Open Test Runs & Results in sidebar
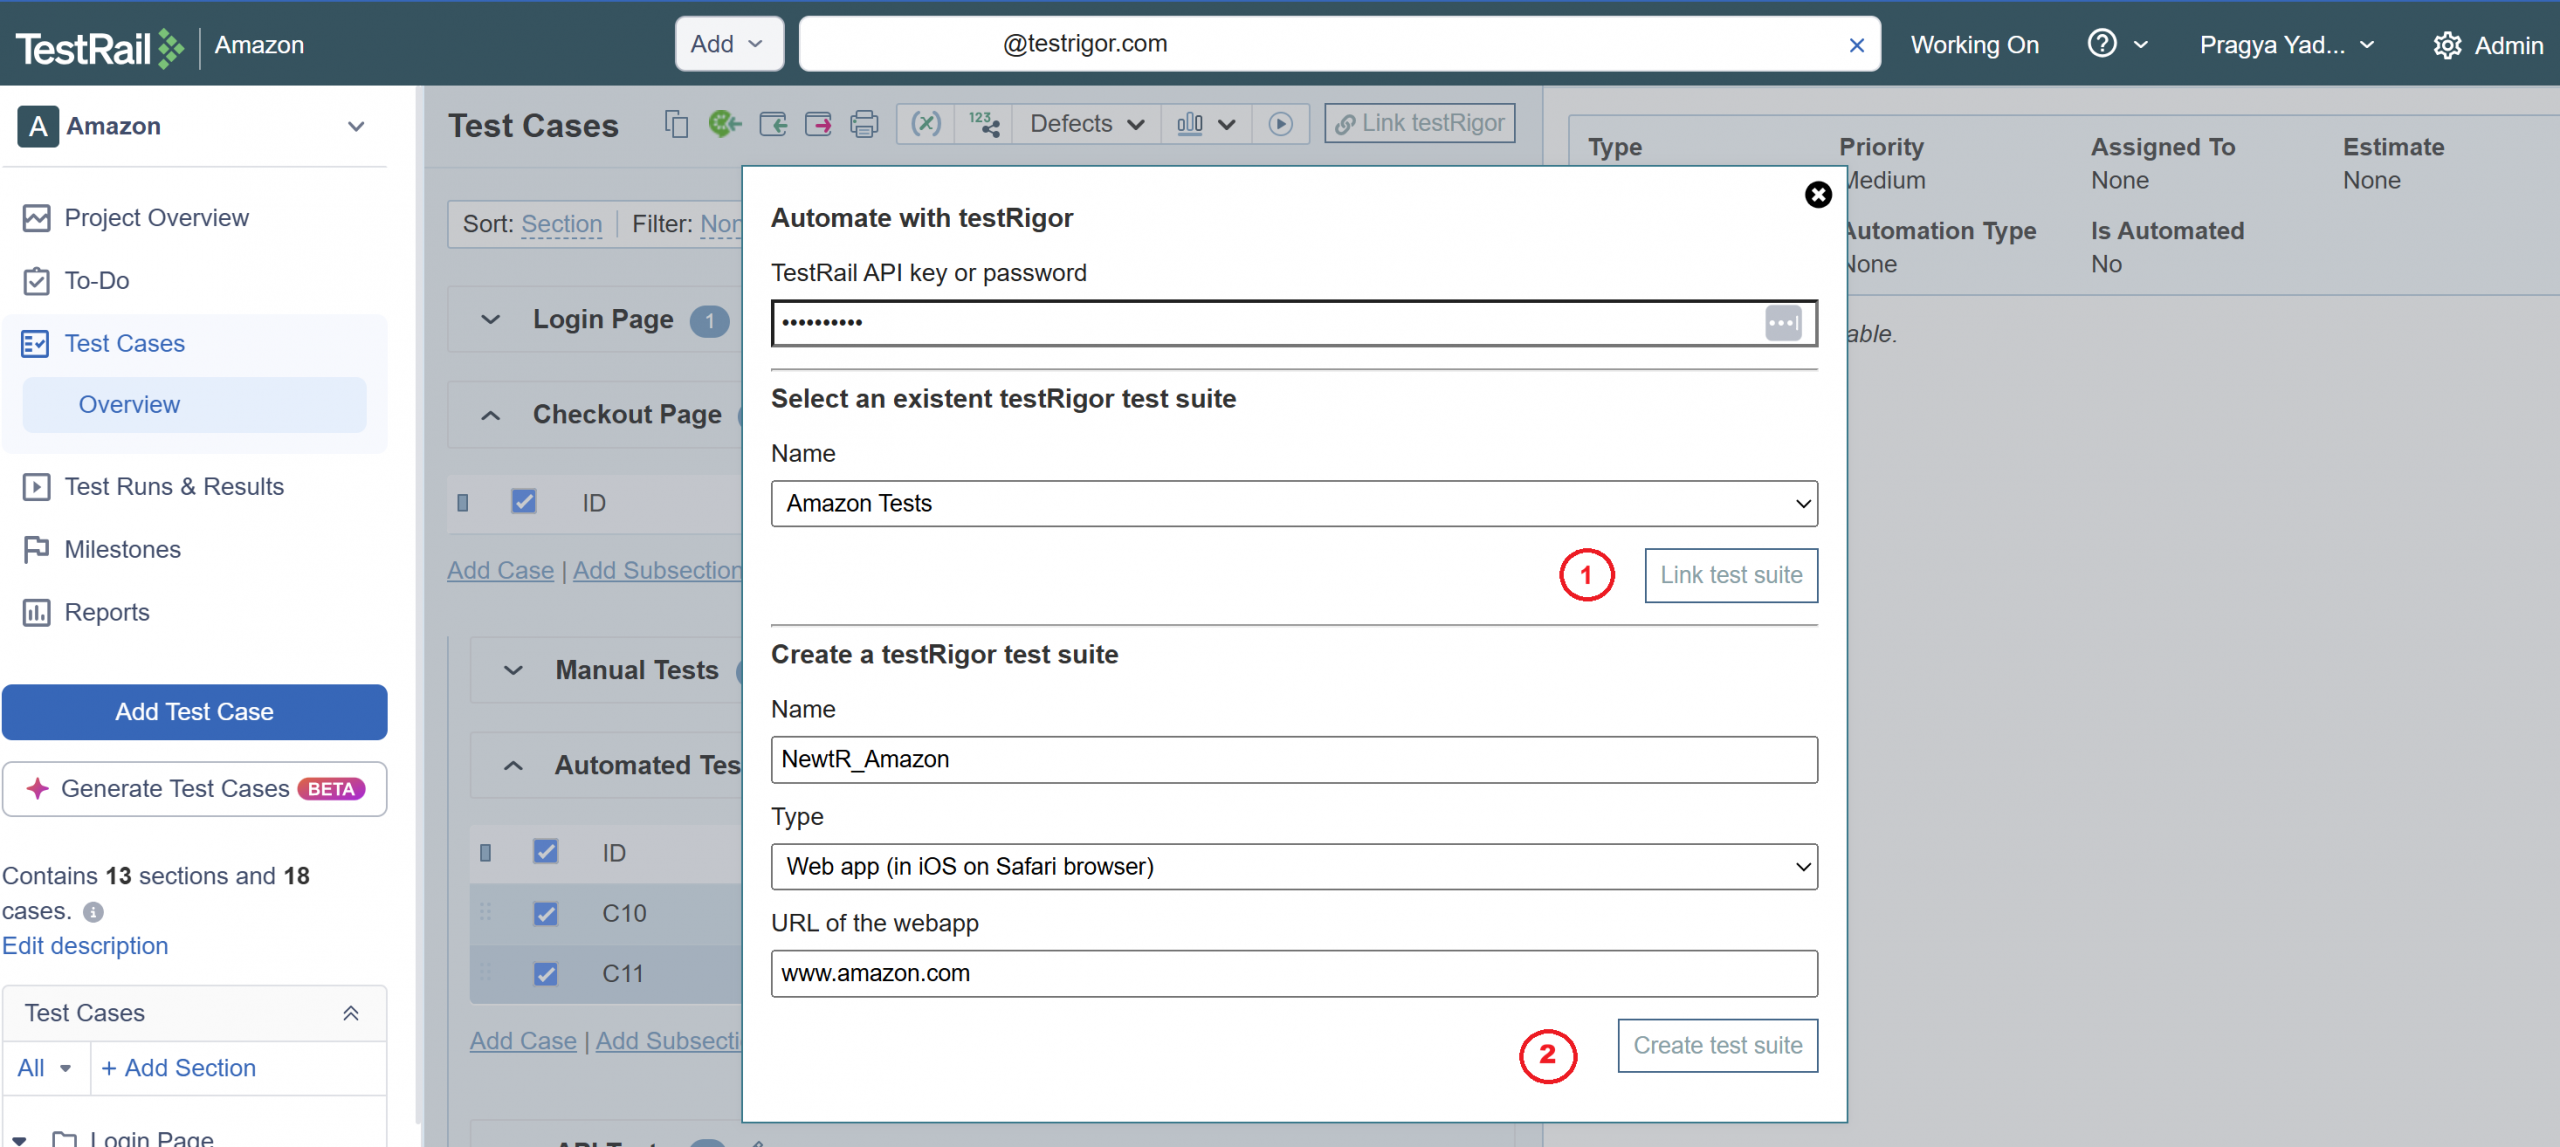Image resolution: width=2560 pixels, height=1147 pixels. (174, 487)
